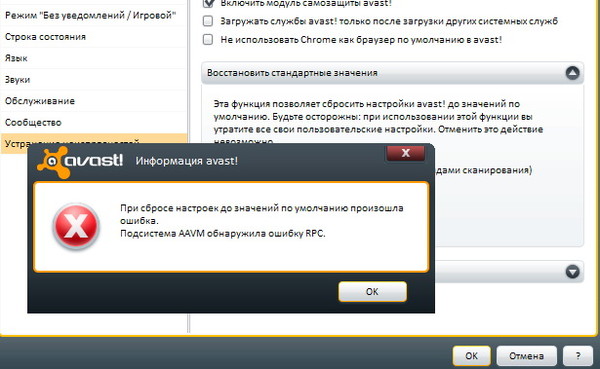Screen dimensions: 600x369
Task: Select Строка состояния in the sidebar
Action: click(x=94, y=37)
